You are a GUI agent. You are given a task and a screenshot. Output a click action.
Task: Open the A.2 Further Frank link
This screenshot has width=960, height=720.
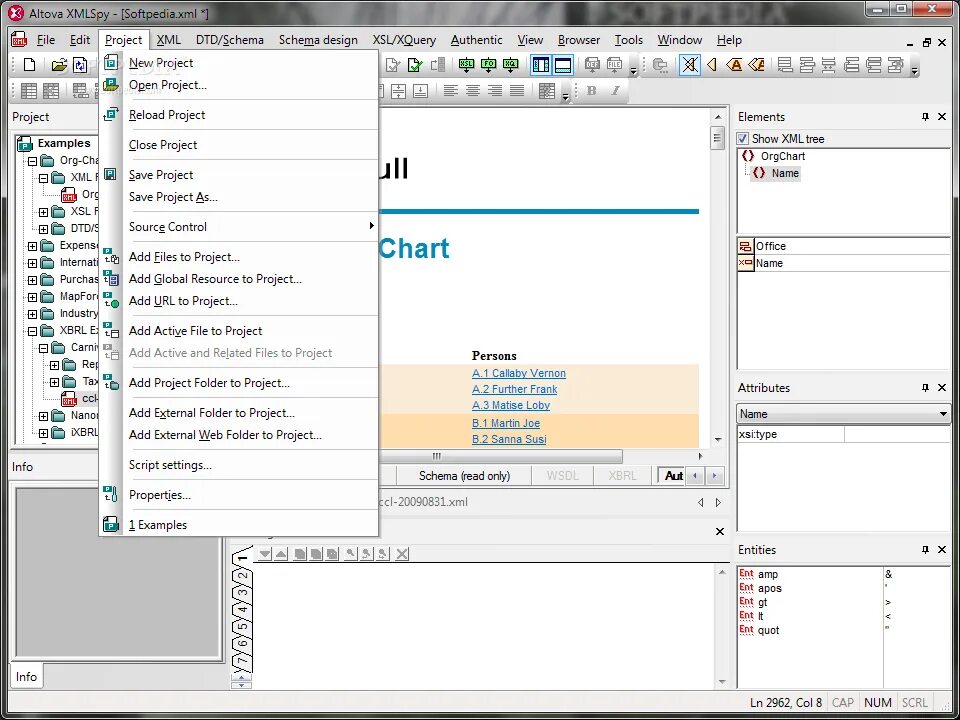[x=514, y=389]
